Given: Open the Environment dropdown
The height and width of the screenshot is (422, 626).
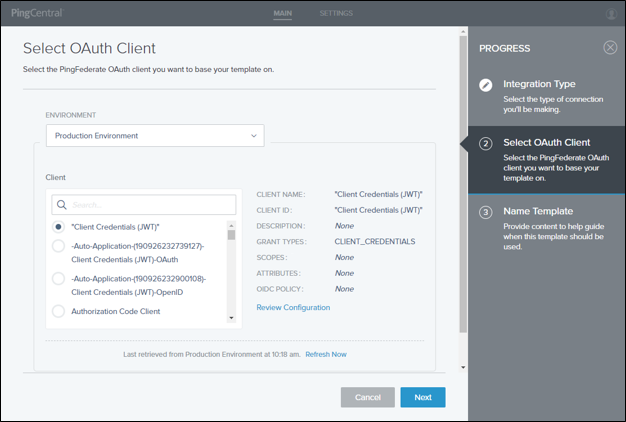Looking at the screenshot, I should click(x=155, y=135).
